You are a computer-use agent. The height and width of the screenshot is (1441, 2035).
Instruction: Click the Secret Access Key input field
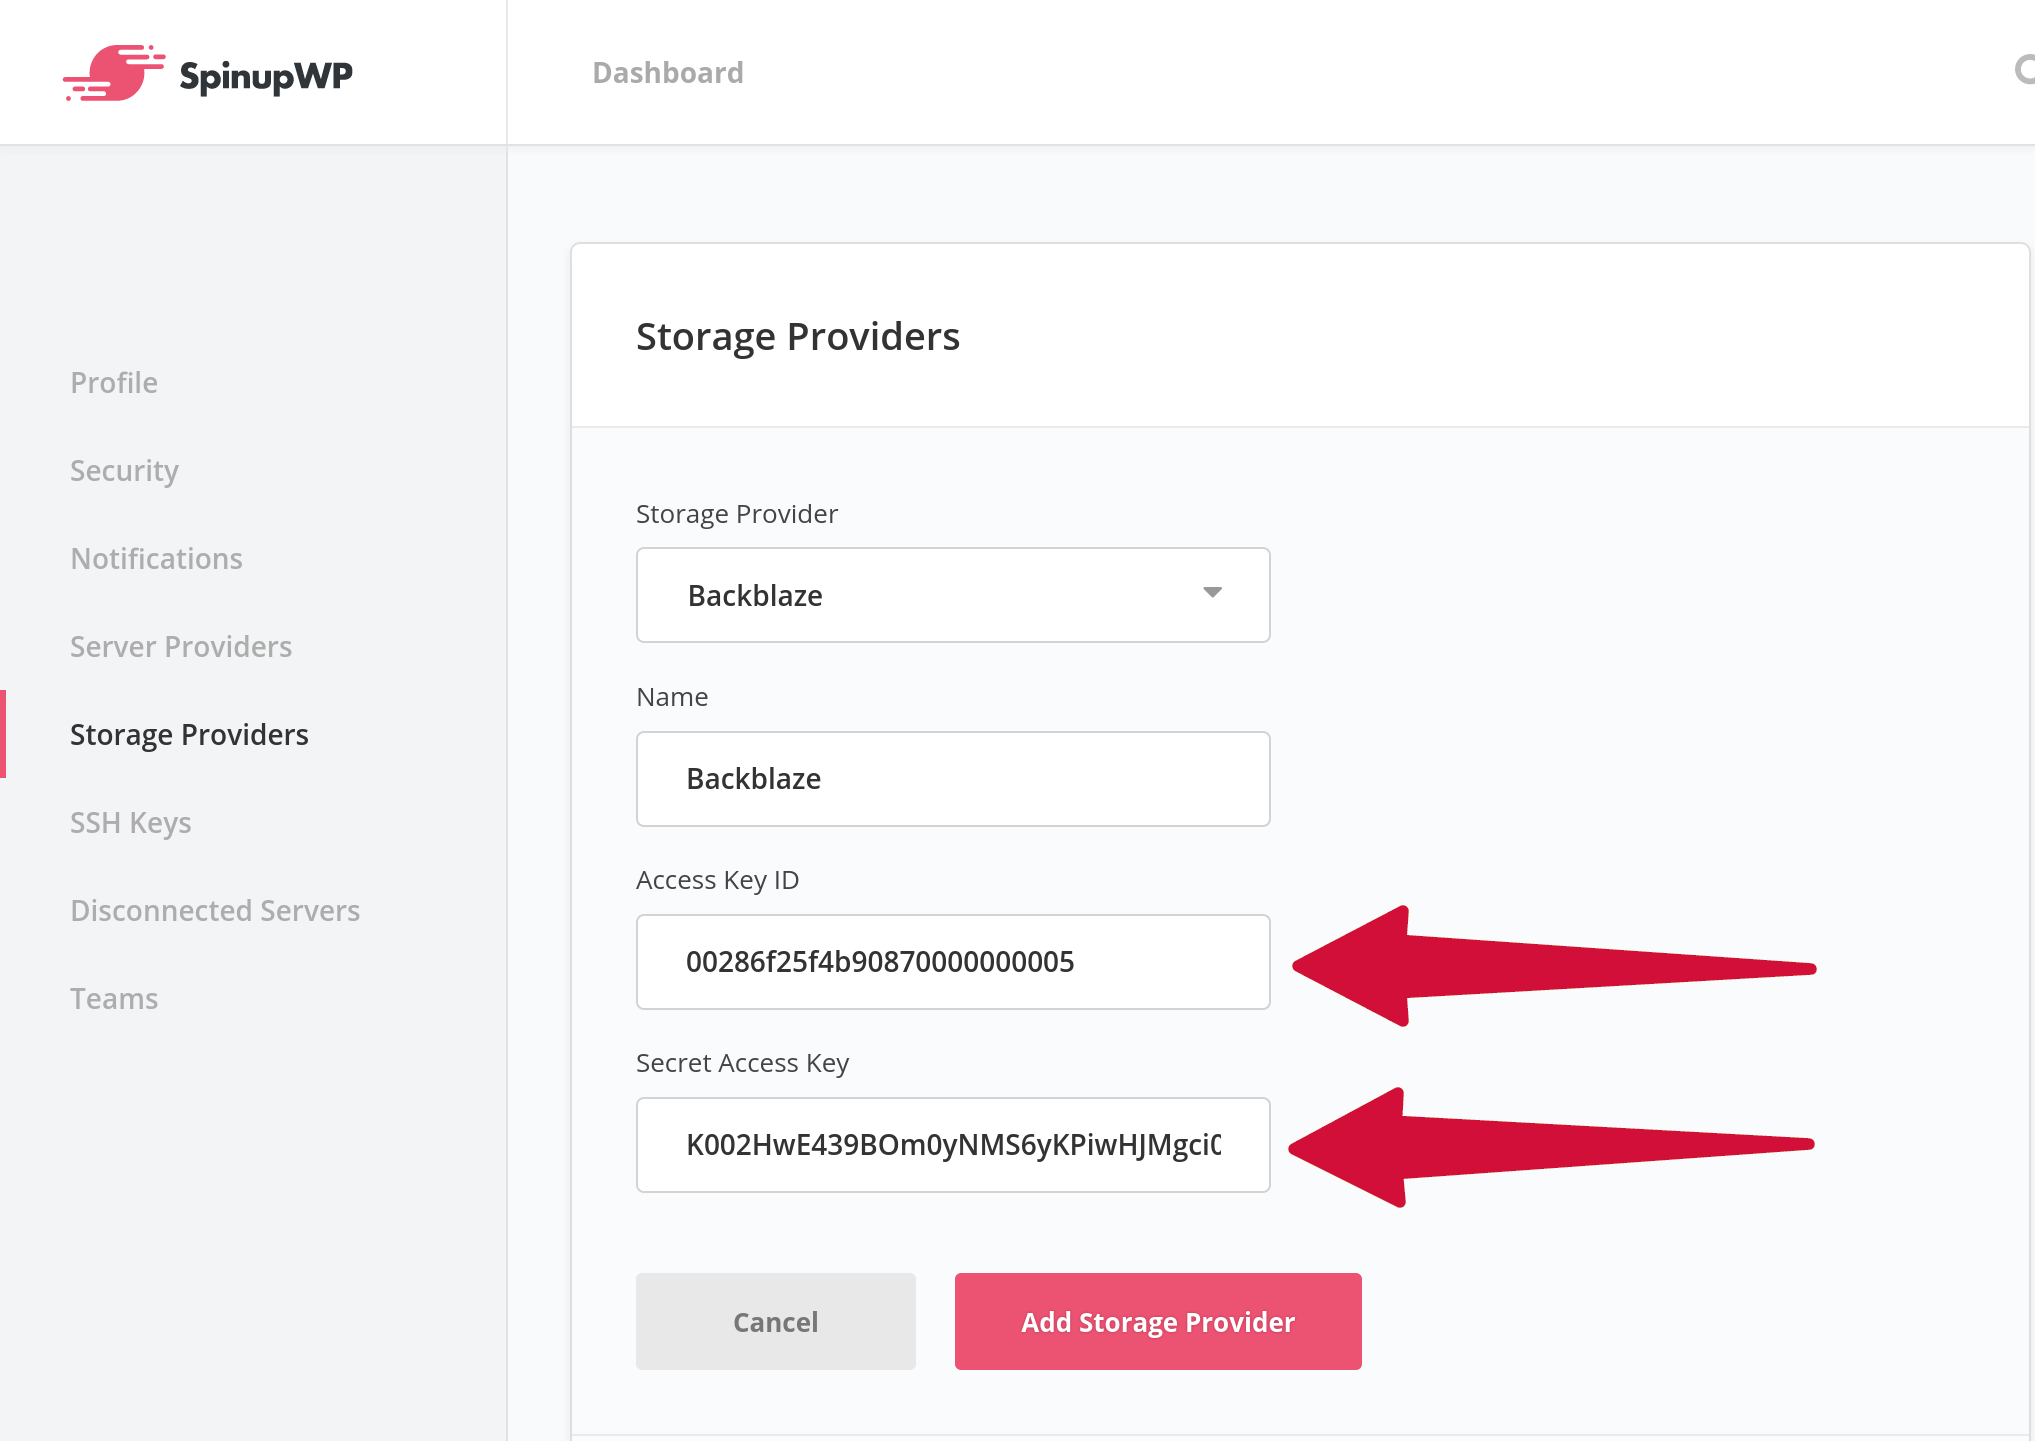pyautogui.click(x=956, y=1145)
